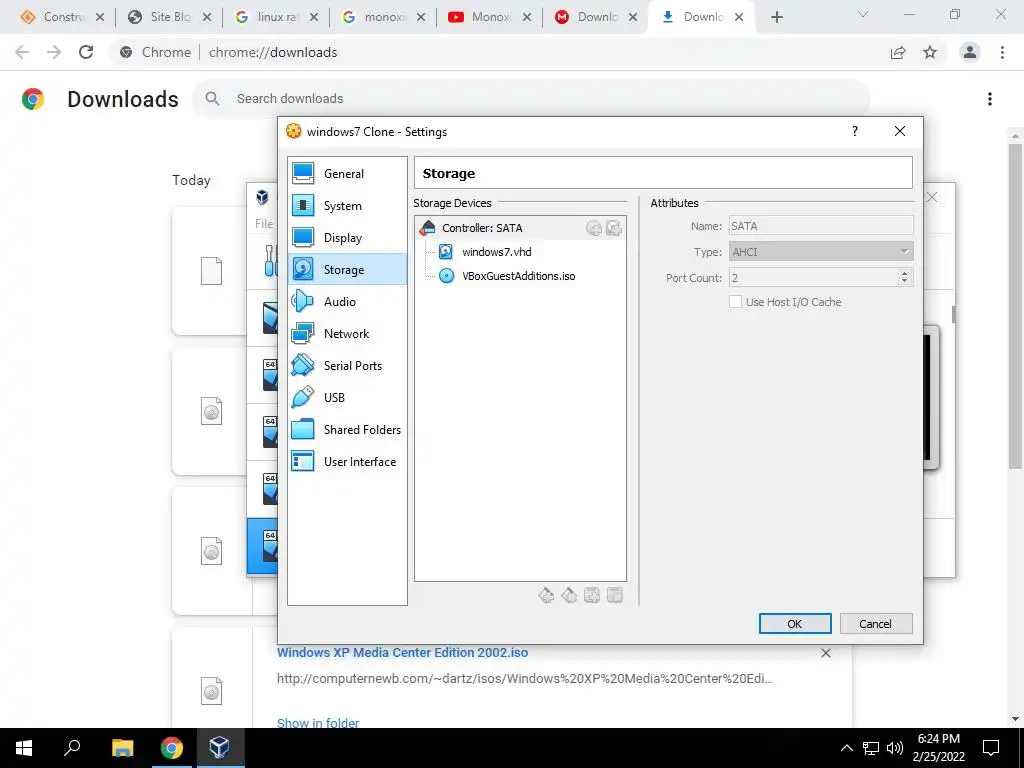This screenshot has height=768, width=1024.
Task: Switch to the MEGA Downlo... tab
Action: 596,17
